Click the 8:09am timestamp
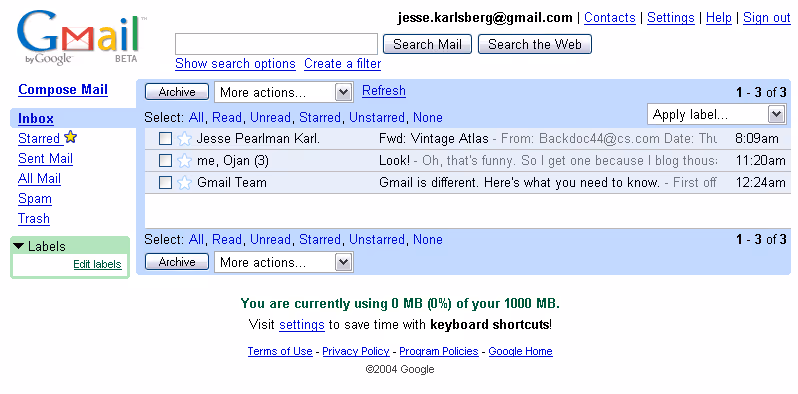The width and height of the screenshot is (798, 394). [757, 138]
